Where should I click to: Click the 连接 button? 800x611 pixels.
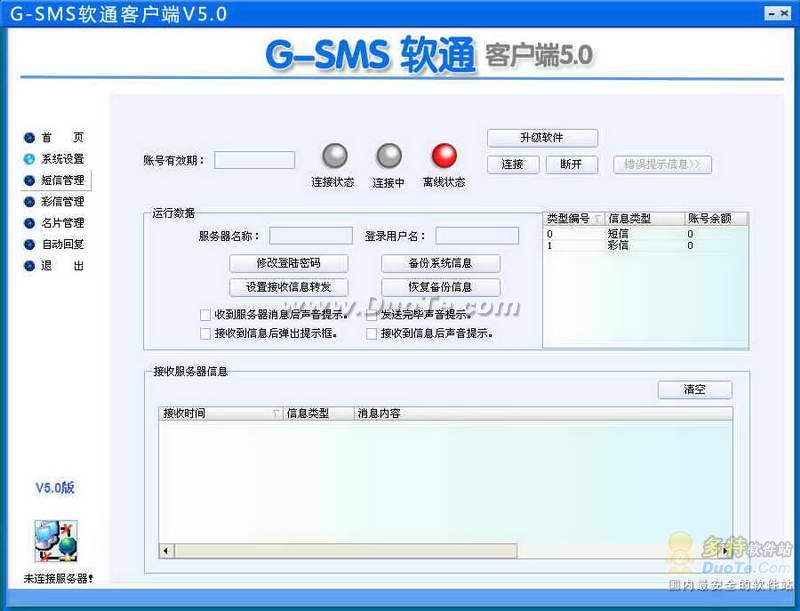pyautogui.click(x=512, y=164)
